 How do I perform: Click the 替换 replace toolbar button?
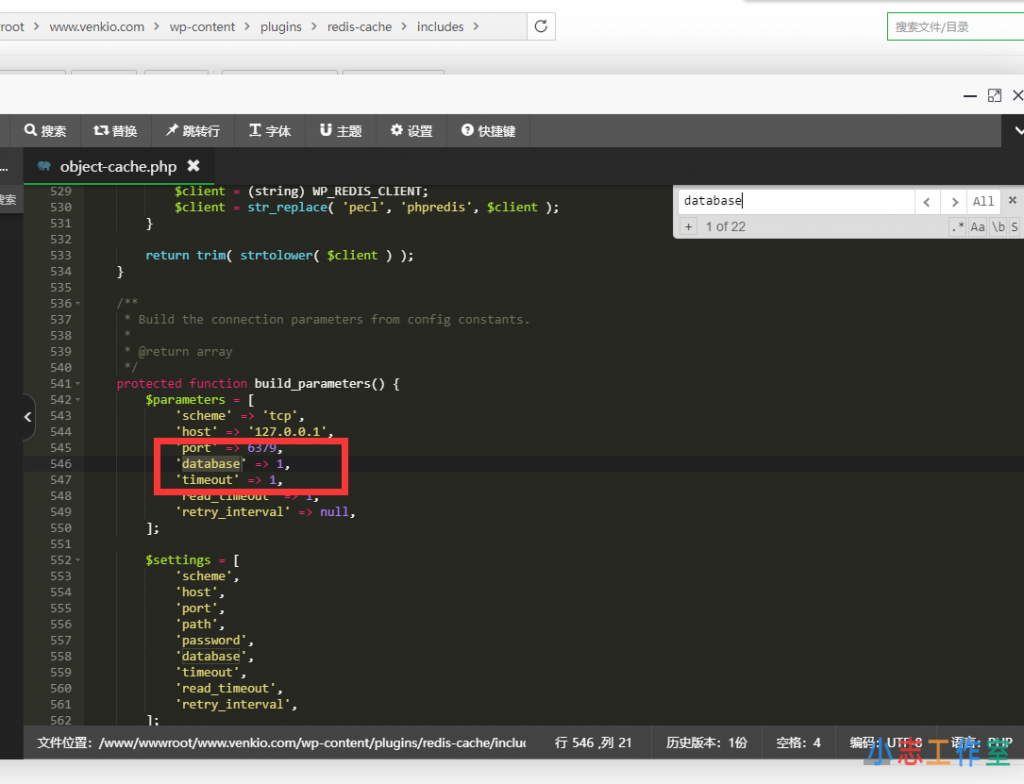pyautogui.click(x=115, y=131)
